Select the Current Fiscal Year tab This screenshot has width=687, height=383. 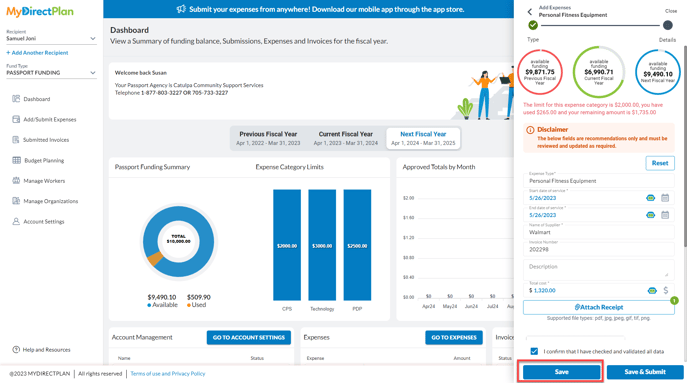[346, 138]
